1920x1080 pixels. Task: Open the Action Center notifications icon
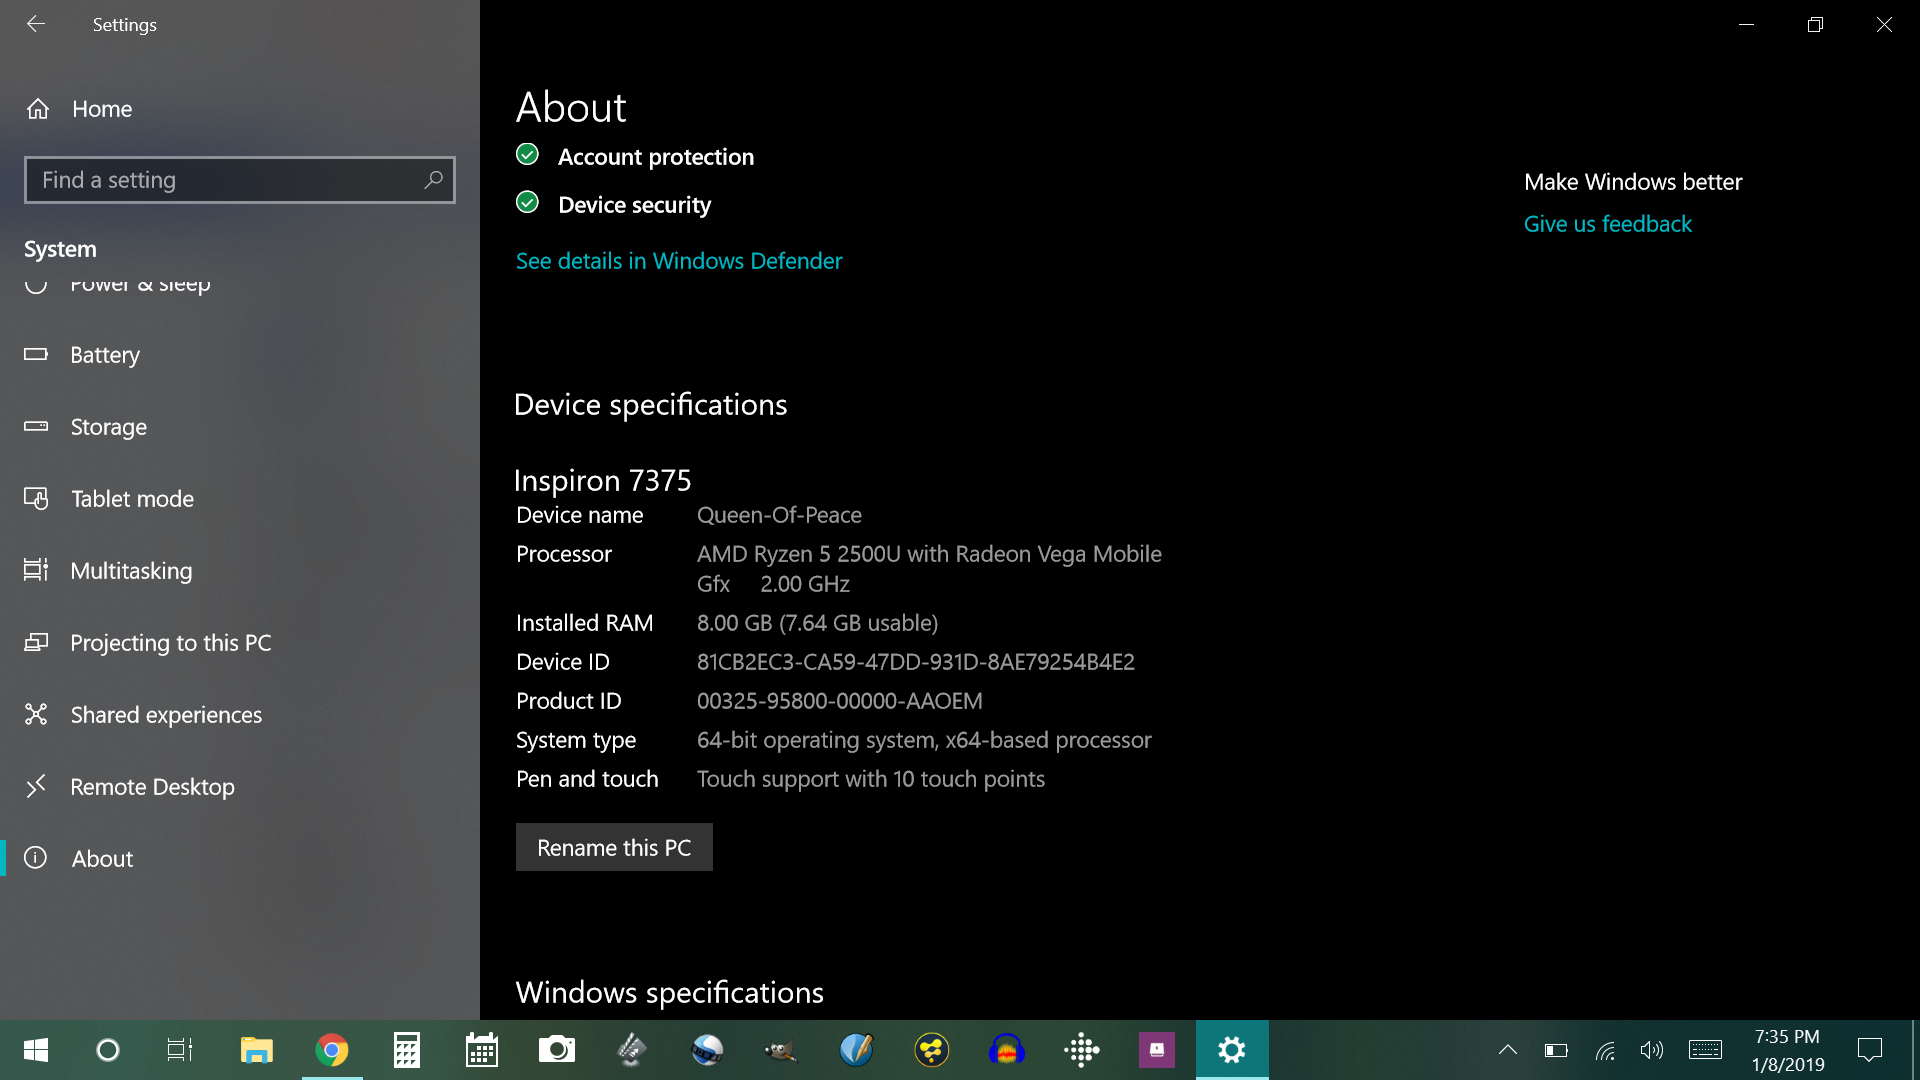(x=1870, y=1050)
